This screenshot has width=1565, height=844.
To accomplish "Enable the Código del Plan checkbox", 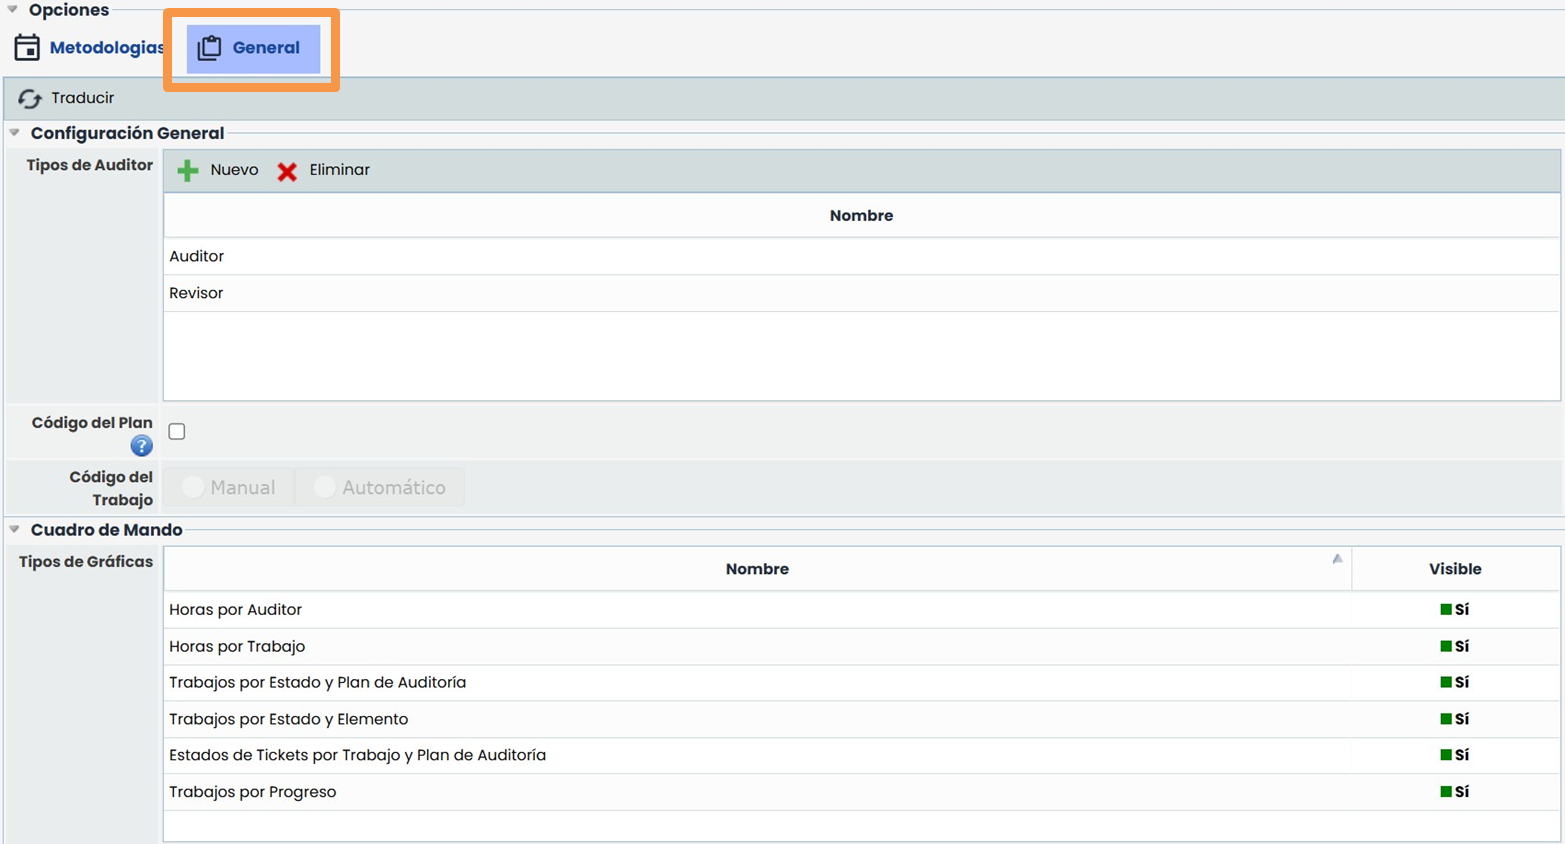I will pyautogui.click(x=177, y=432).
